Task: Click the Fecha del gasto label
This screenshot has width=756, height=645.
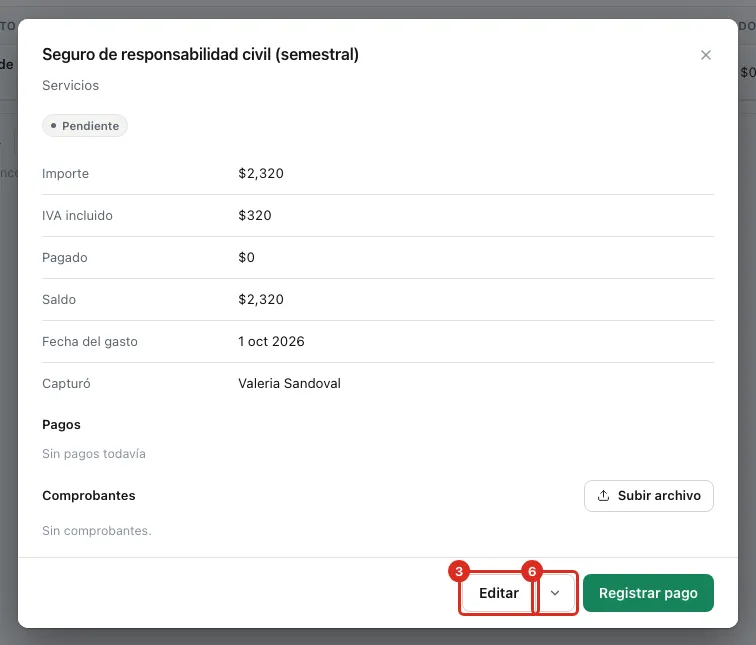Action: [x=90, y=342]
